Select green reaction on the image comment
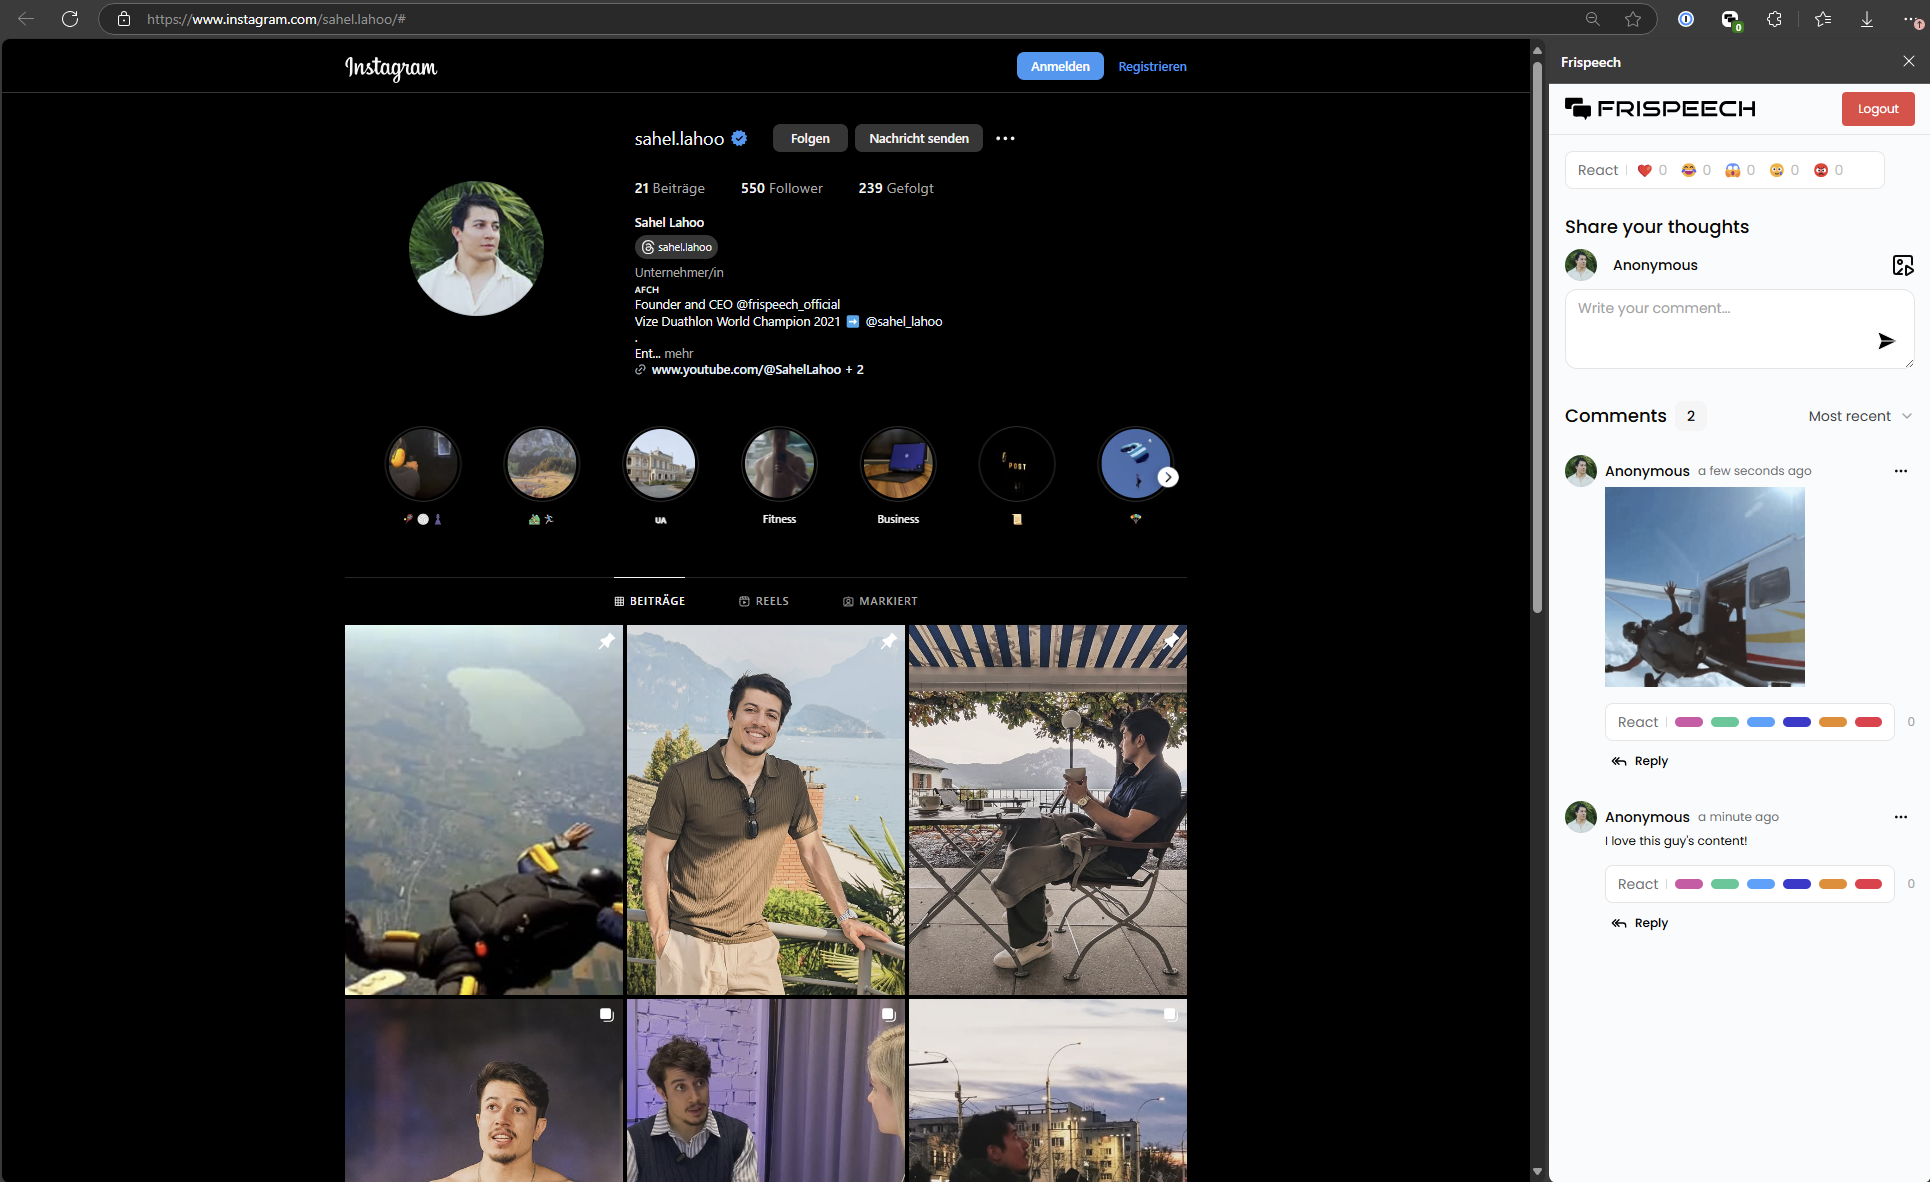This screenshot has width=1930, height=1182. click(1725, 722)
